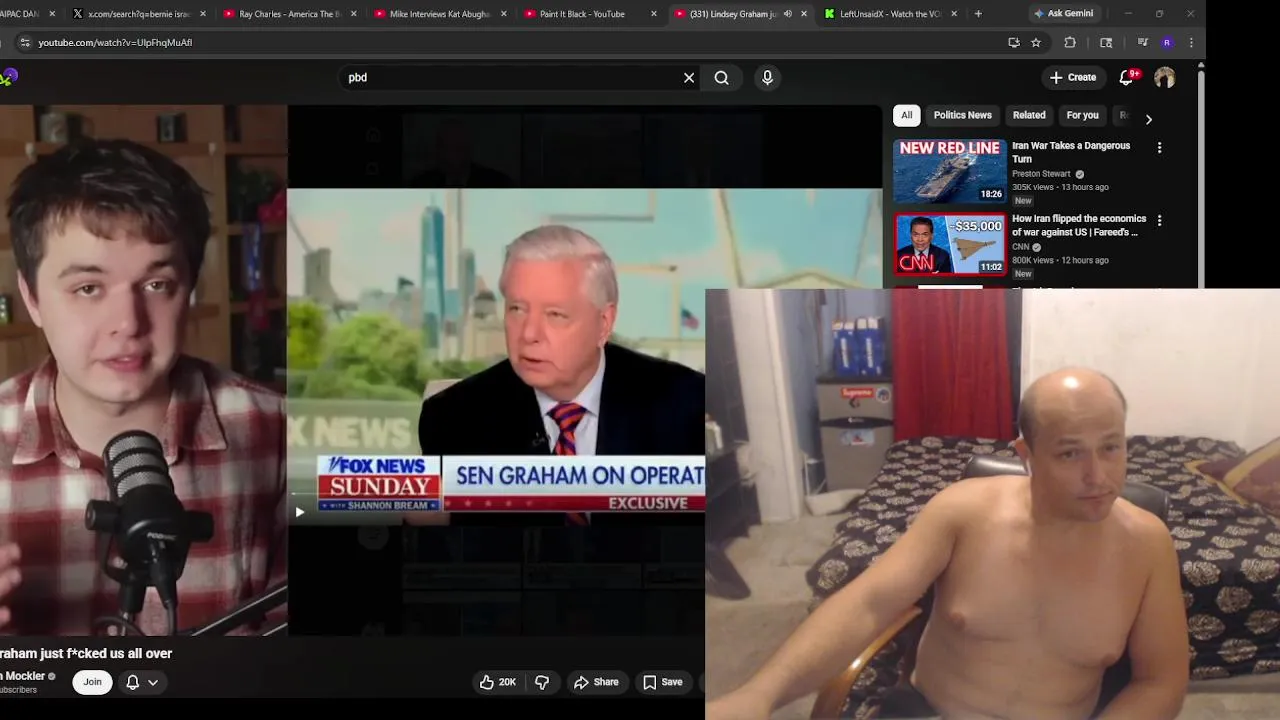Open the Mockler channel name
The image size is (1280, 720).
click(x=23, y=676)
